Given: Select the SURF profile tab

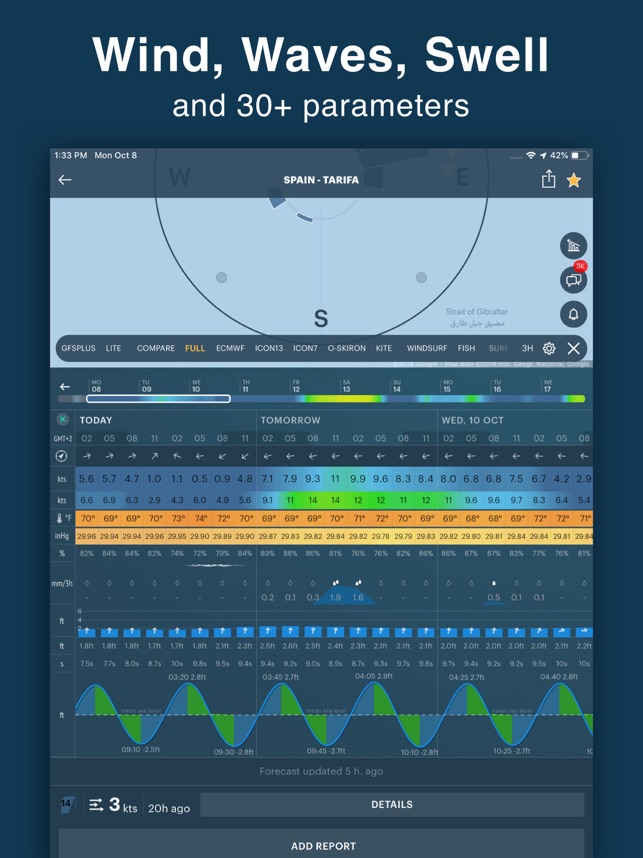Looking at the screenshot, I should pyautogui.click(x=498, y=348).
